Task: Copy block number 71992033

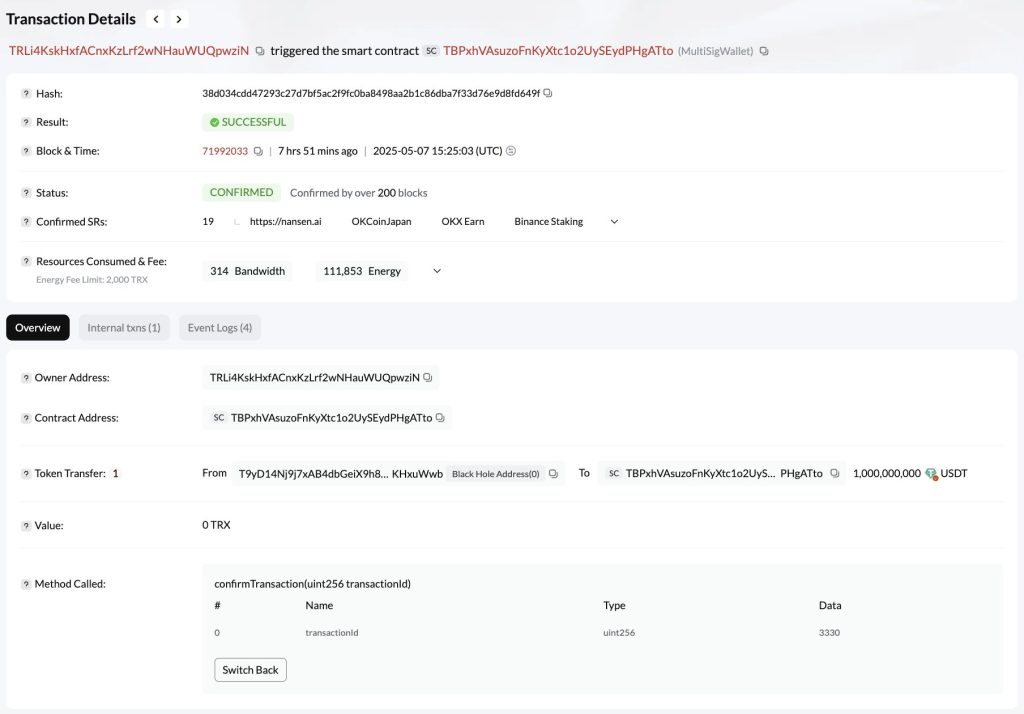Action: [258, 151]
